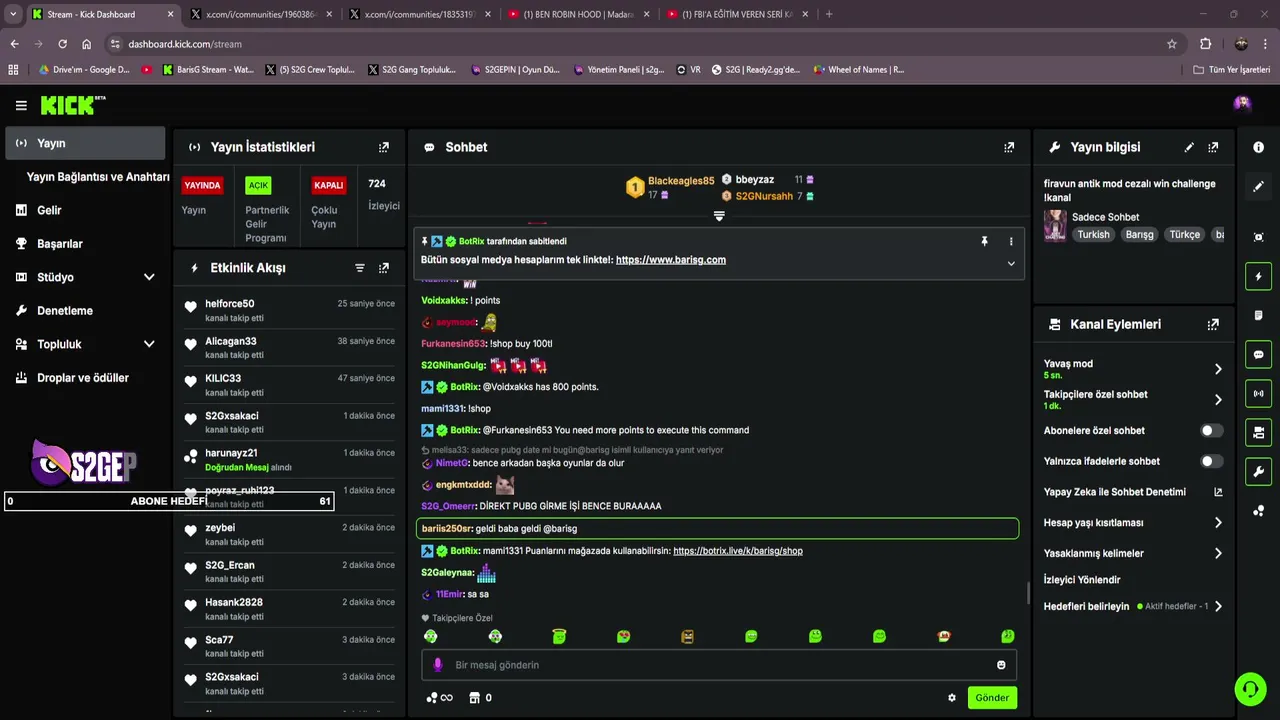Screen dimensions: 1280x720
Task: Open pinned message three-dot options
Action: pos(1011,241)
